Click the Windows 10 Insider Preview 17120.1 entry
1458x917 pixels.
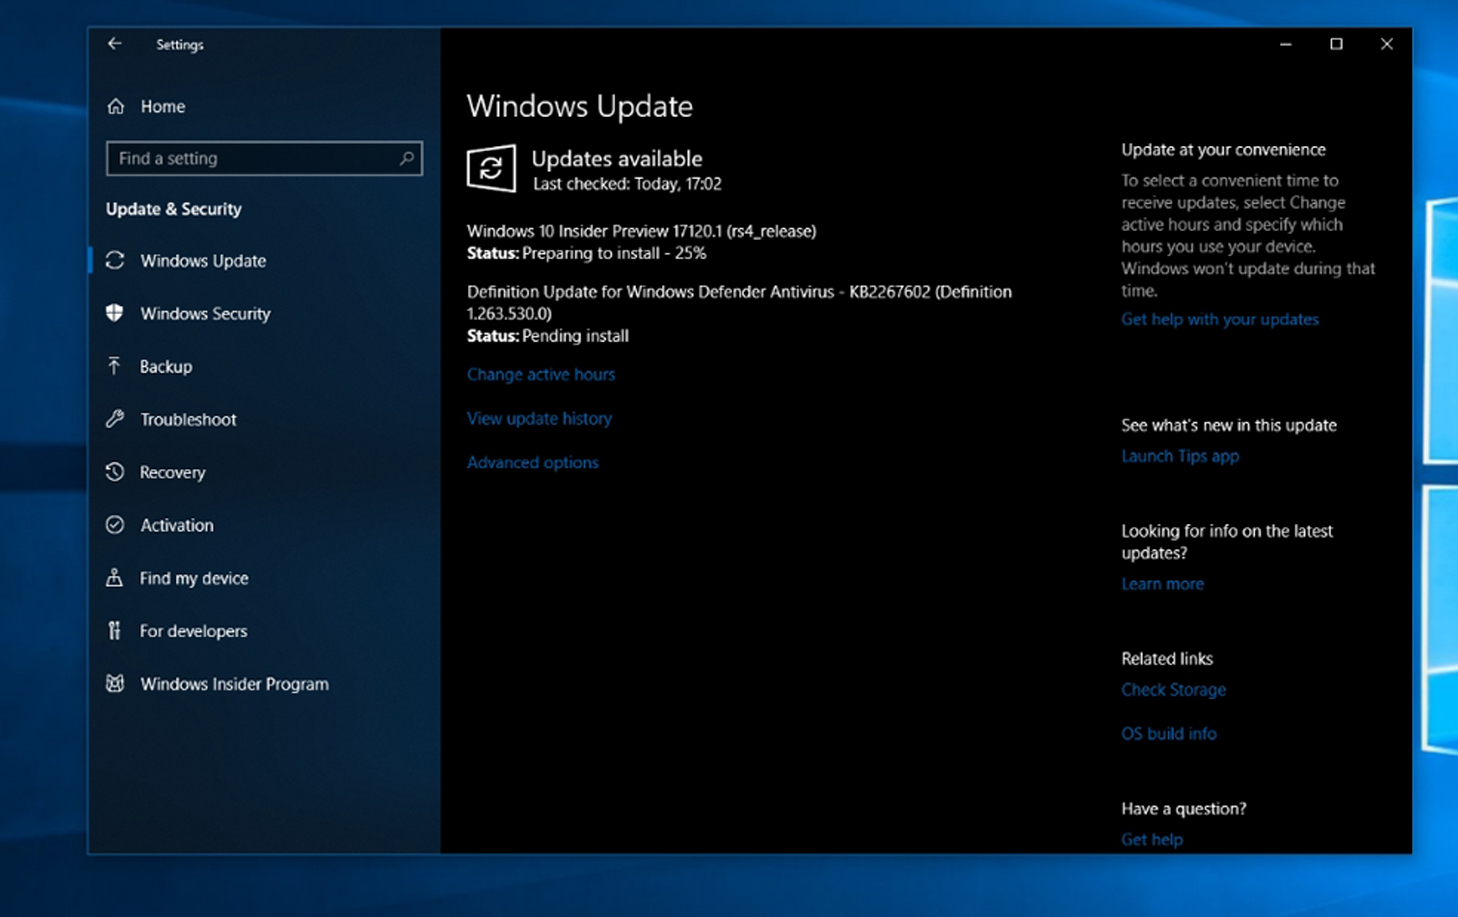point(641,231)
